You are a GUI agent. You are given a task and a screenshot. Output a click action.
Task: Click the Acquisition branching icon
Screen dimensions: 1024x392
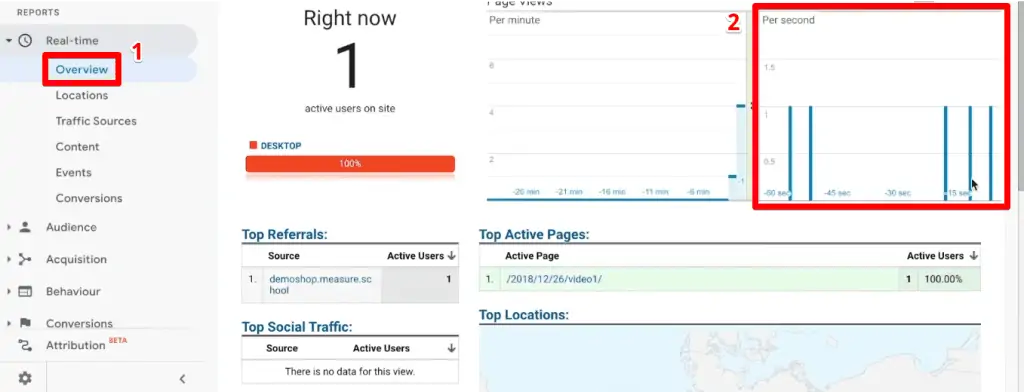tap(25, 259)
